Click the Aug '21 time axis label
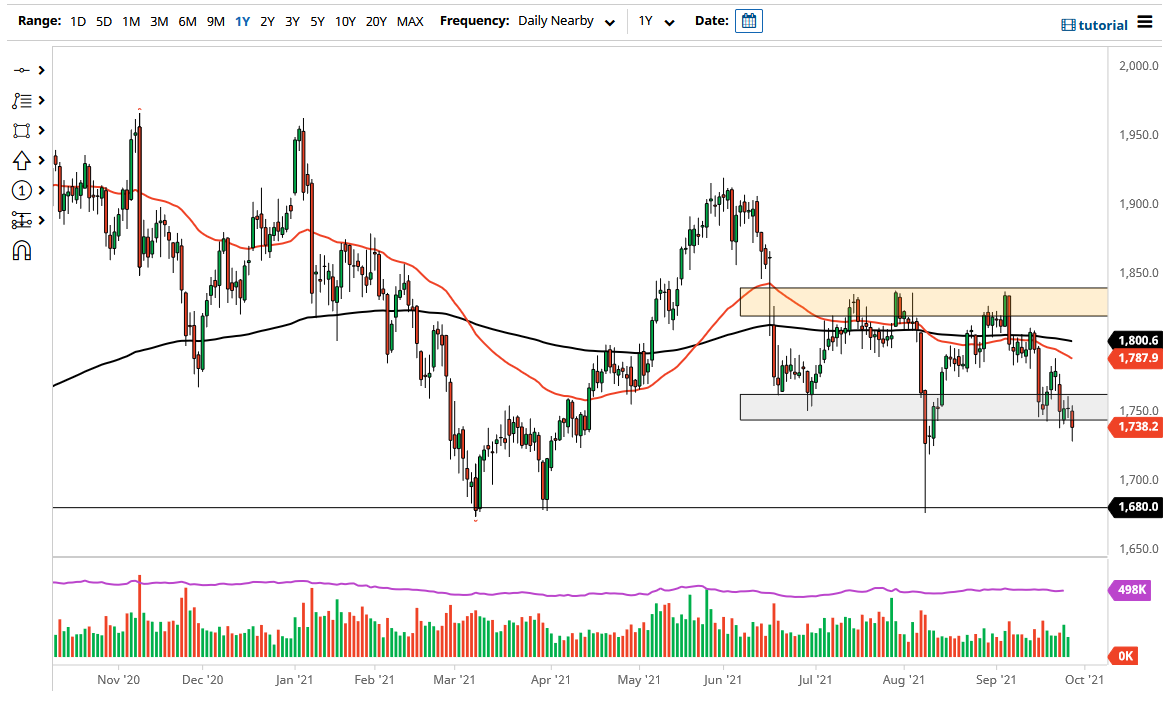Screen dimensions: 1167x702 point(904,680)
